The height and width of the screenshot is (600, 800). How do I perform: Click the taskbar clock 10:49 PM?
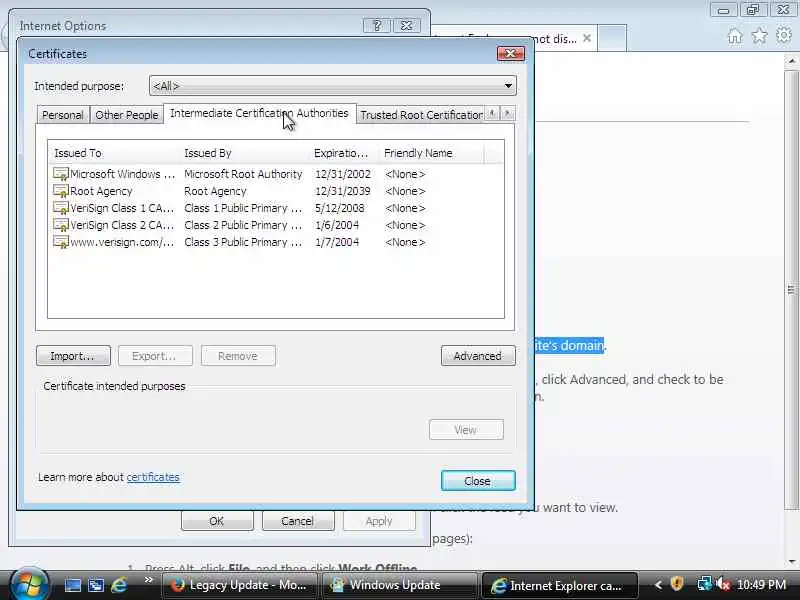click(761, 584)
